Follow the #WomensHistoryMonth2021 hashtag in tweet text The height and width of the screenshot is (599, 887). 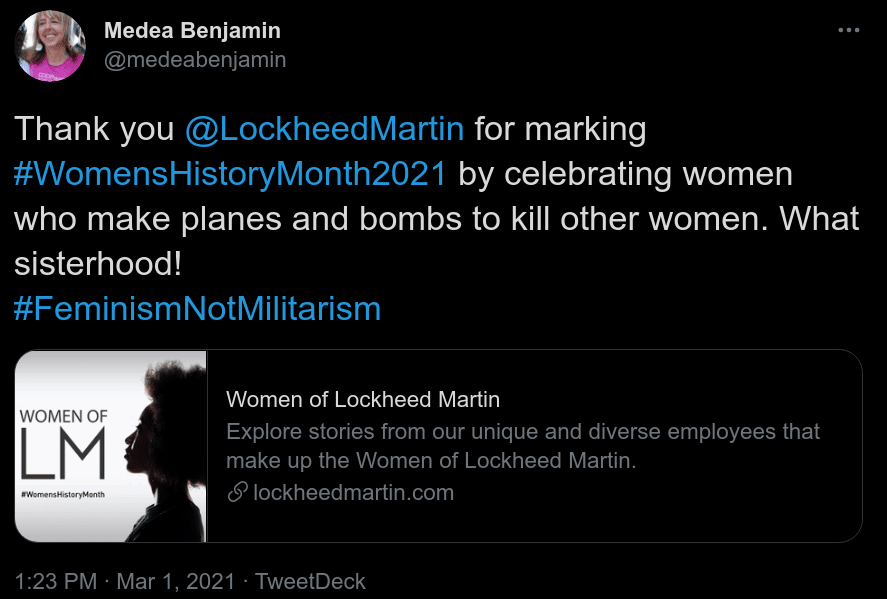[x=231, y=174]
